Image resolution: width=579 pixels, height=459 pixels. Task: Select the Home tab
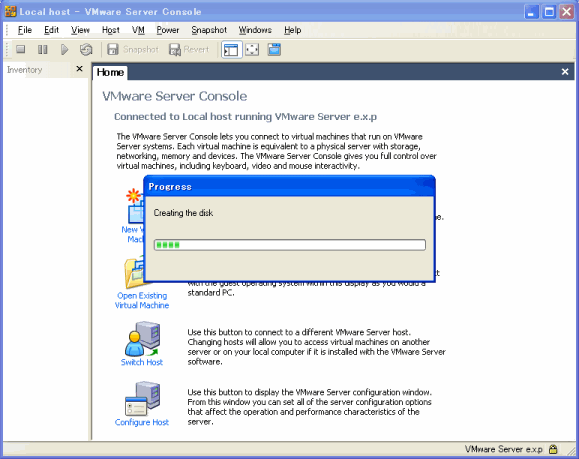(x=110, y=72)
